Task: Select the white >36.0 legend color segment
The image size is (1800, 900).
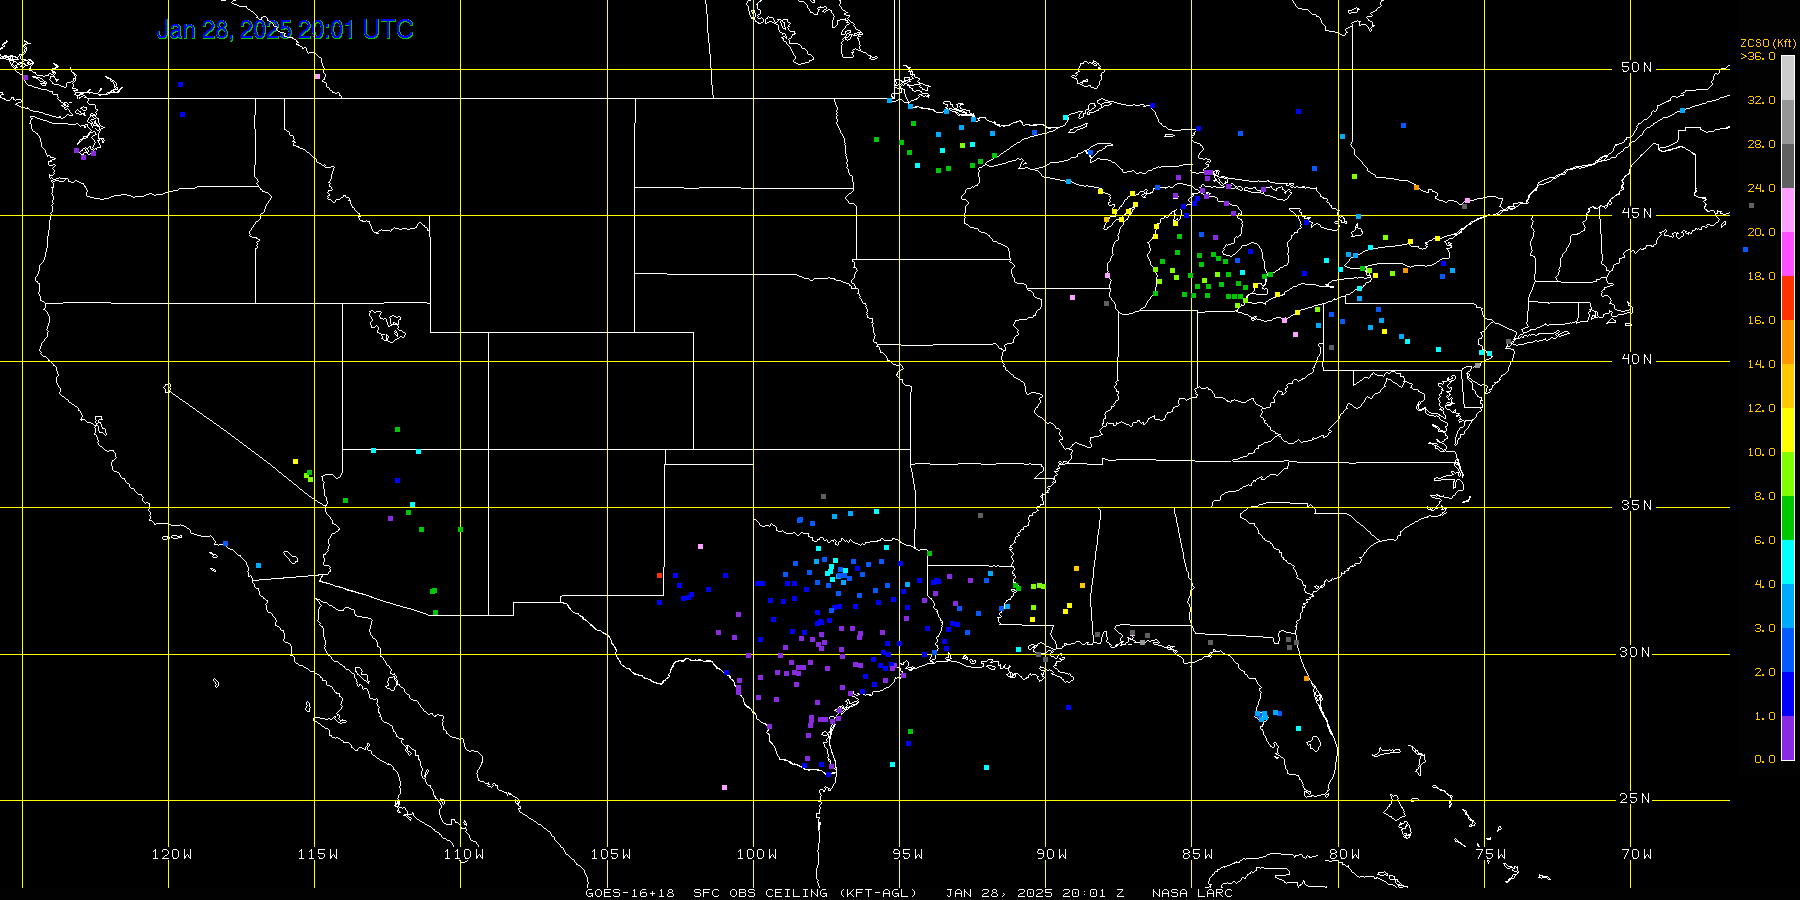Action: pos(1788,78)
